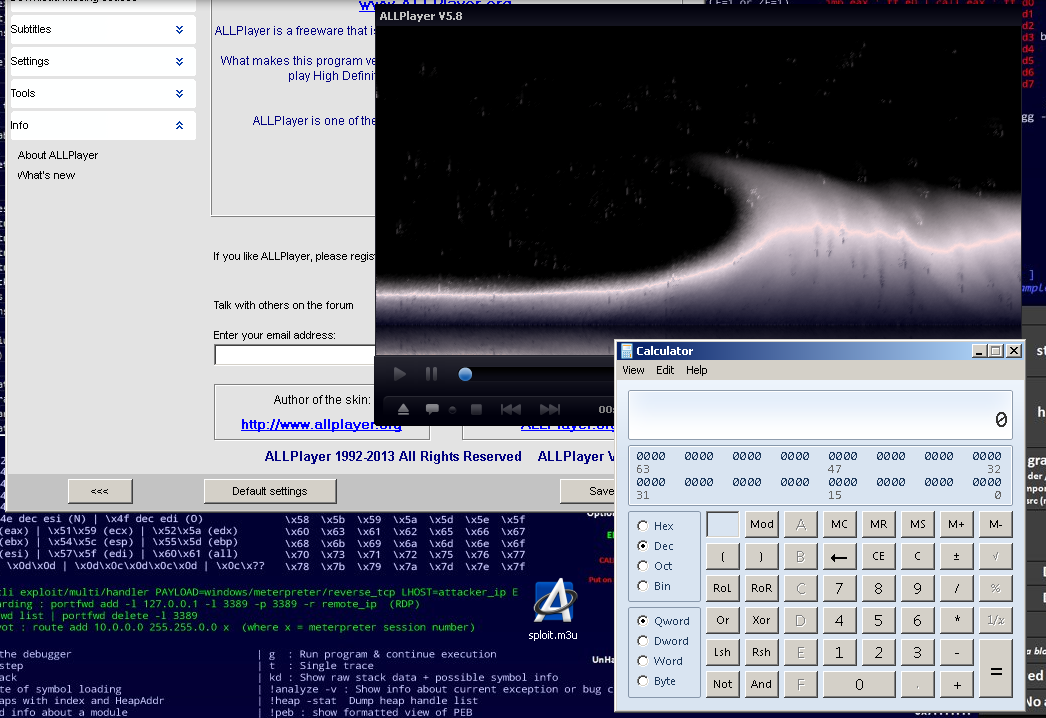Click the RoR rotate right key
The height and width of the screenshot is (718, 1046).
tap(761, 588)
